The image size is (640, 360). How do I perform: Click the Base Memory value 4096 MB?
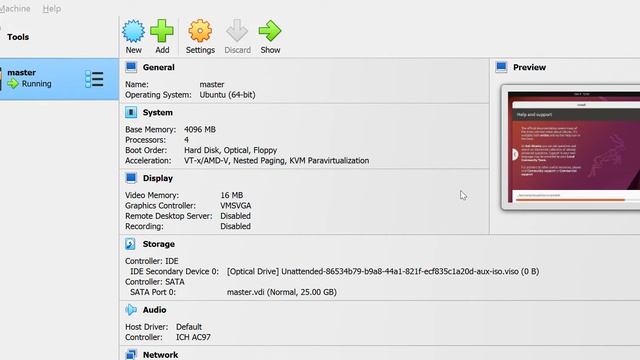[x=200, y=129]
